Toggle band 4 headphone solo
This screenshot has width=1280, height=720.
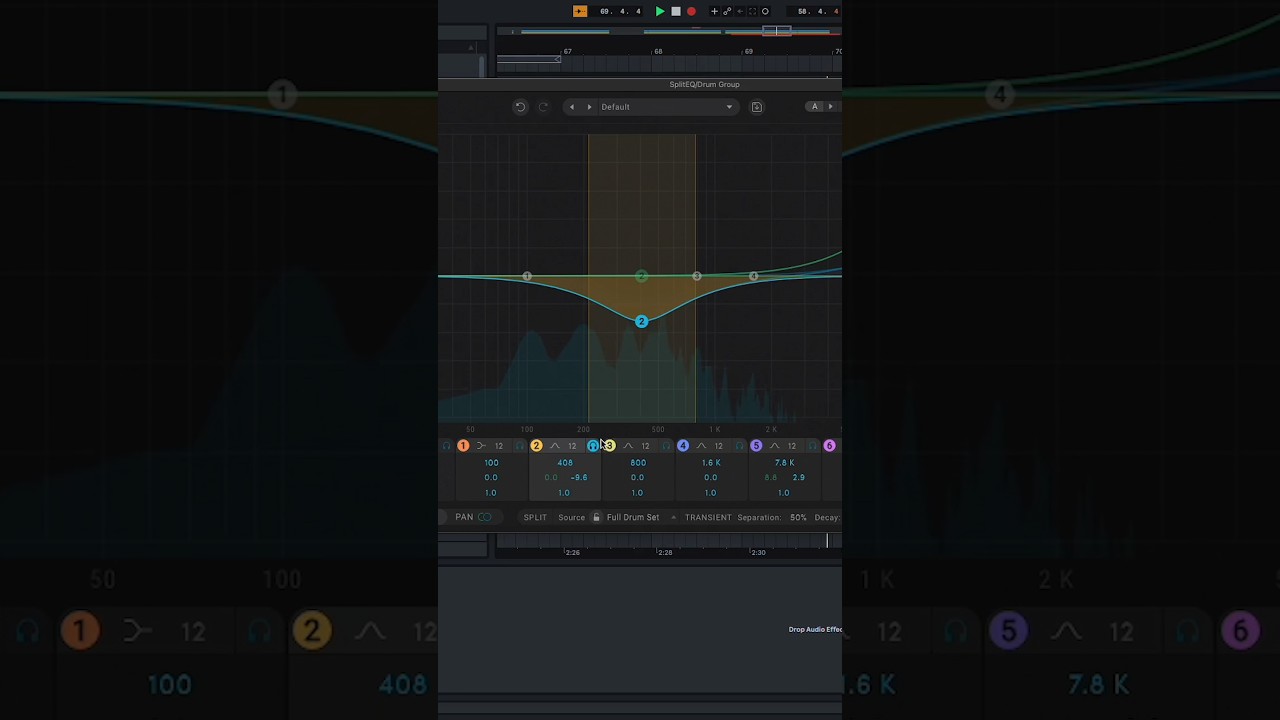click(x=739, y=446)
